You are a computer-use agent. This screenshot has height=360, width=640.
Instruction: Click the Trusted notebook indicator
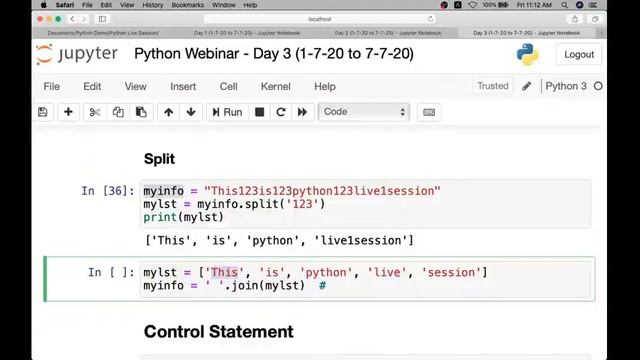[x=493, y=86]
